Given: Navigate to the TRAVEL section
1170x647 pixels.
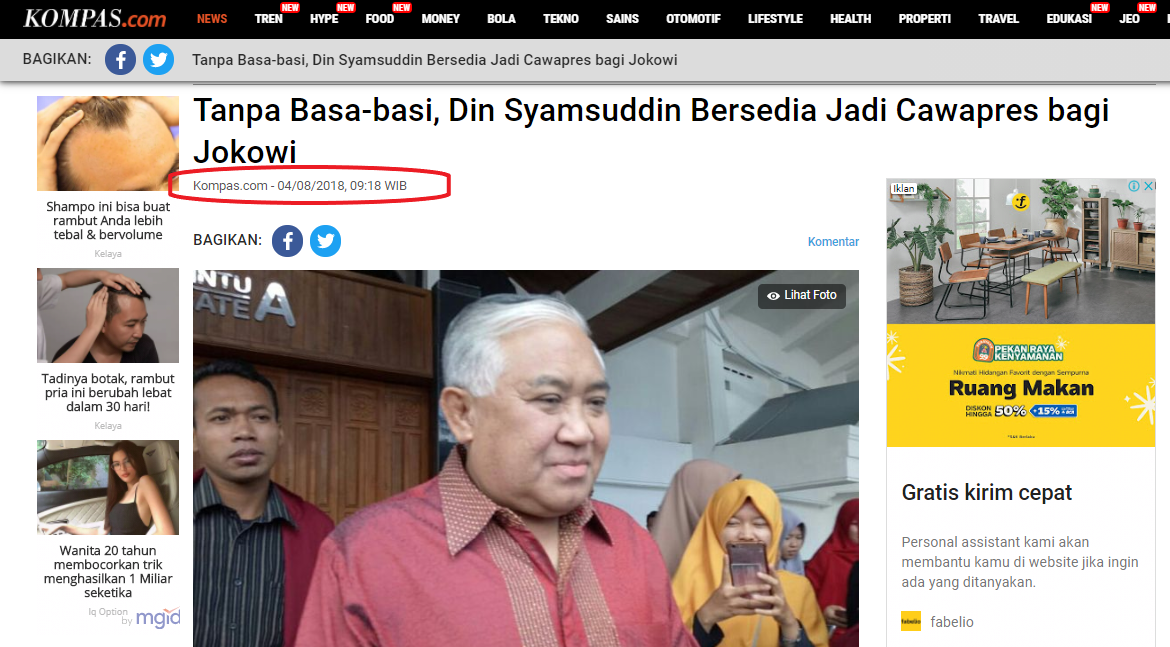Looking at the screenshot, I should click(998, 19).
